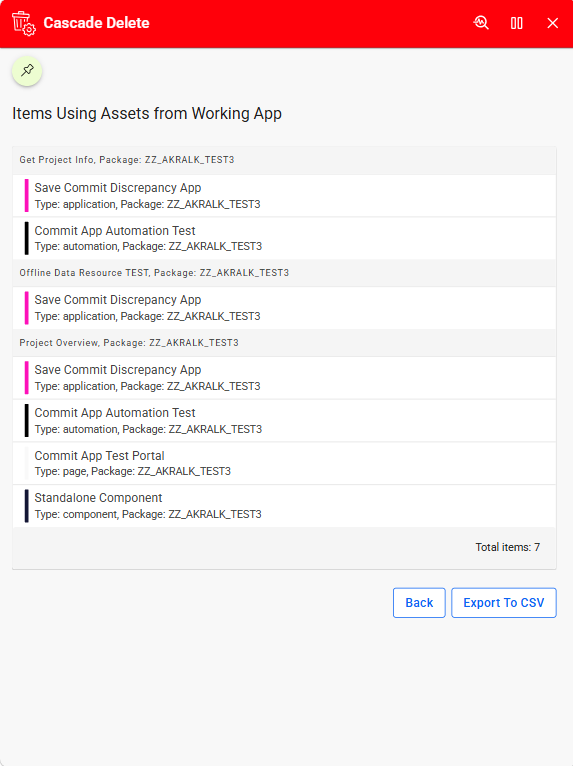Close the Cascade Delete panel

click(552, 23)
